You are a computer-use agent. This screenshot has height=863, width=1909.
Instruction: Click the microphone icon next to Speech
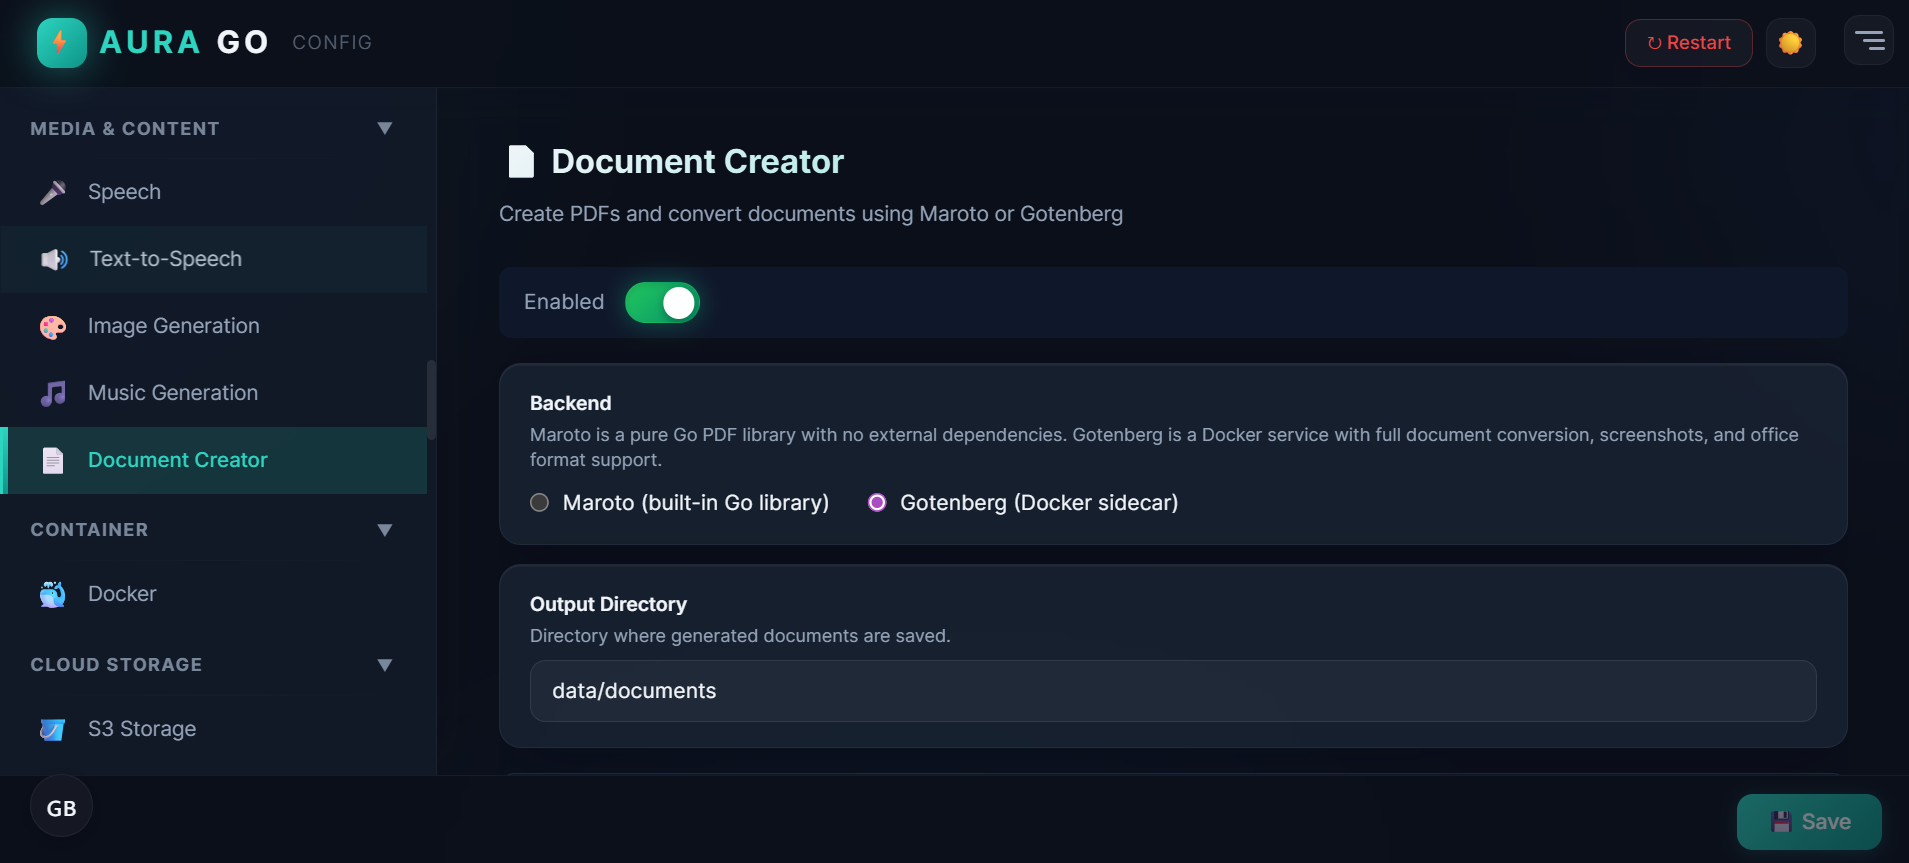(53, 192)
